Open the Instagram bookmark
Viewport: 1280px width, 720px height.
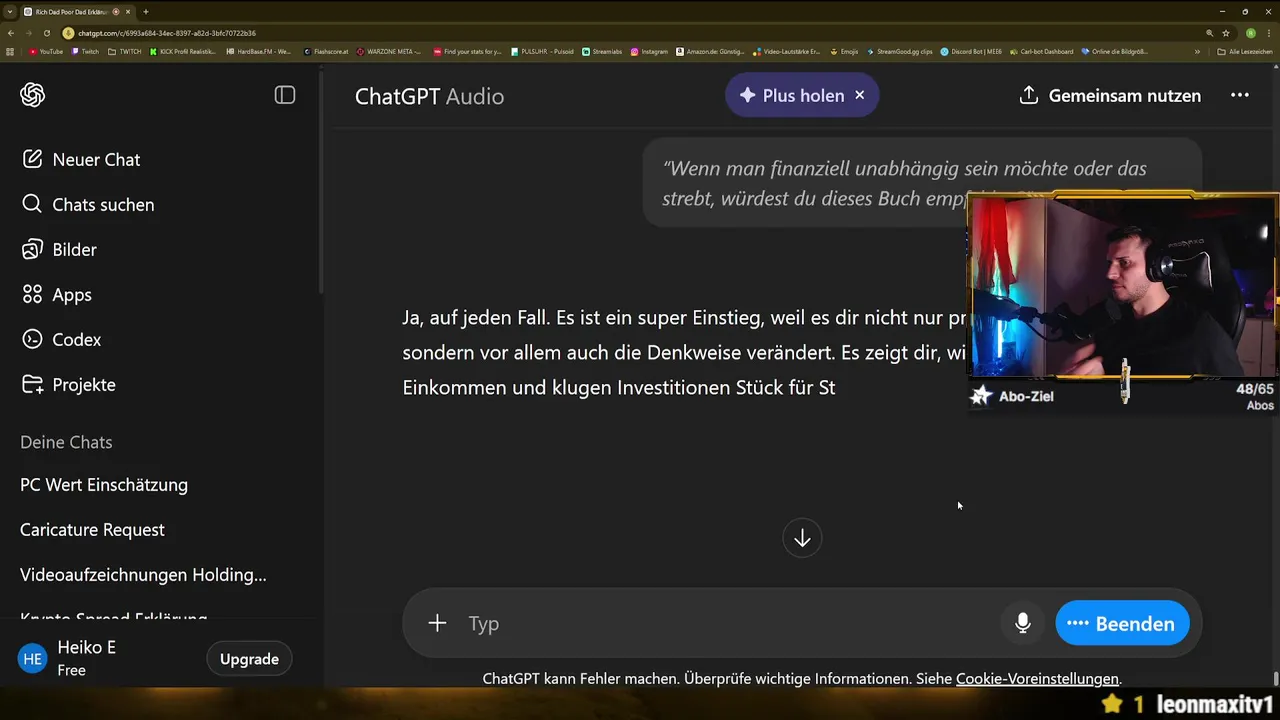[x=649, y=51]
